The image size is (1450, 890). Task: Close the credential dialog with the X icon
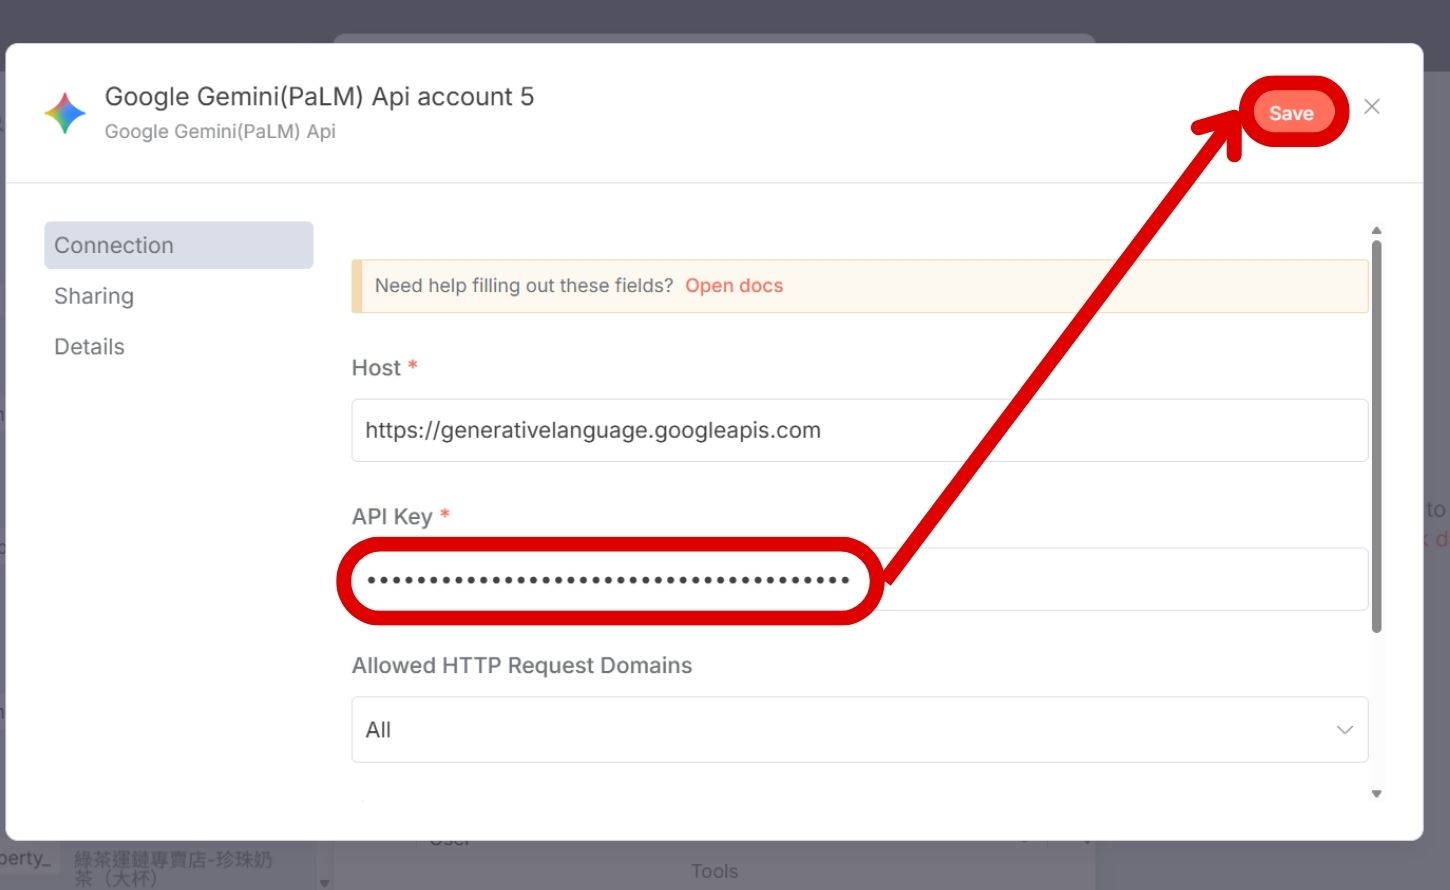coord(1372,107)
